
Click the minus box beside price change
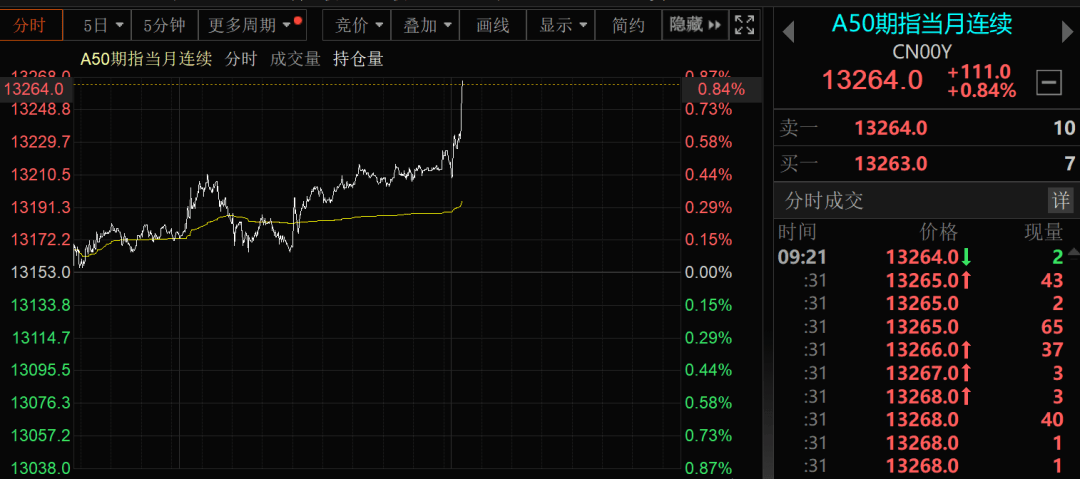pos(1048,83)
